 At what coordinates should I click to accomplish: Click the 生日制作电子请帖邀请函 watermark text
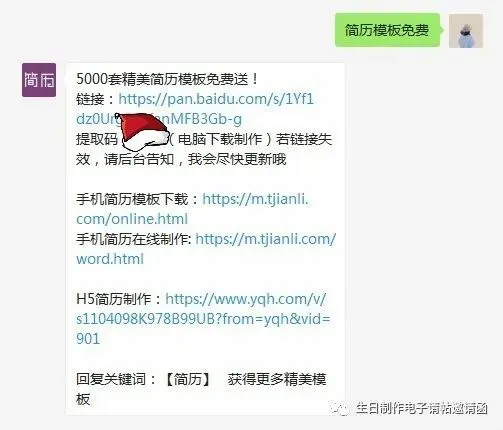click(421, 408)
